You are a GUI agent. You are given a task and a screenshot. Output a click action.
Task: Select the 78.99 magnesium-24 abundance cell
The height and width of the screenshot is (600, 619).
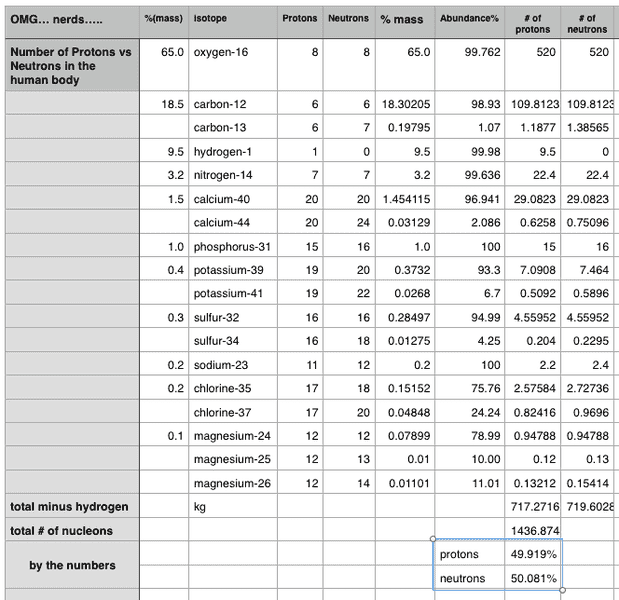pyautogui.click(x=469, y=435)
